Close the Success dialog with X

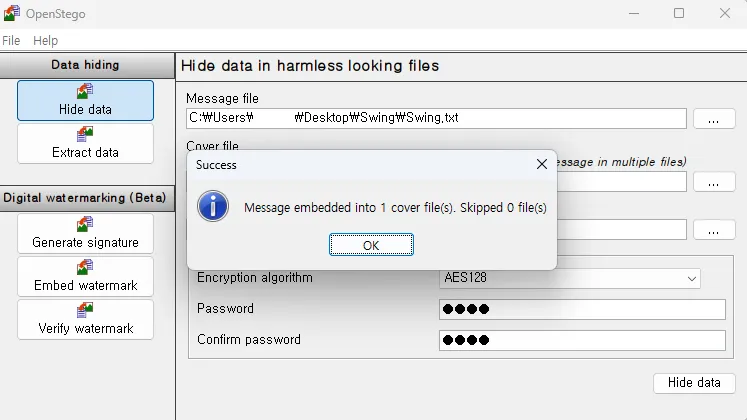(542, 164)
